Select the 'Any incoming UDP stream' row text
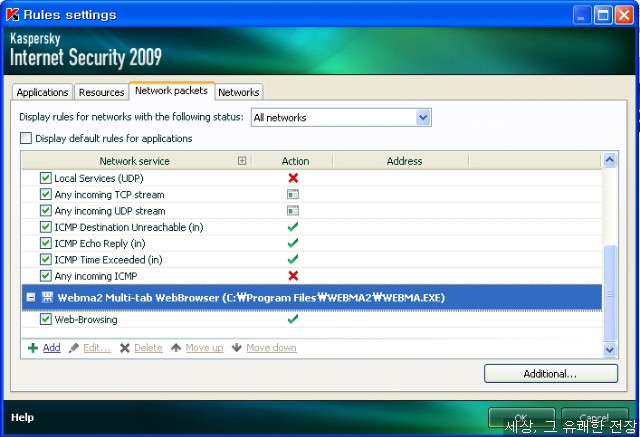Image resolution: width=640 pixels, height=437 pixels. (x=110, y=211)
